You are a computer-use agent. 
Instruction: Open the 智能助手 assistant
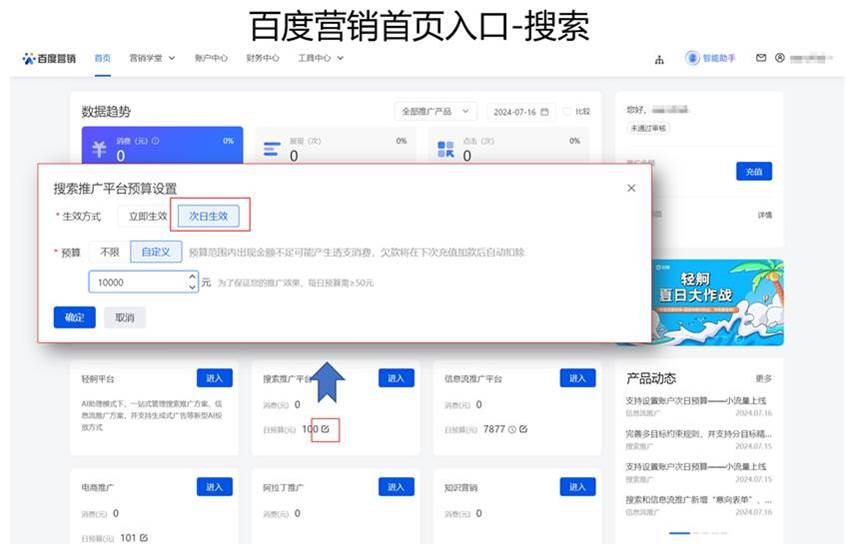coord(710,58)
